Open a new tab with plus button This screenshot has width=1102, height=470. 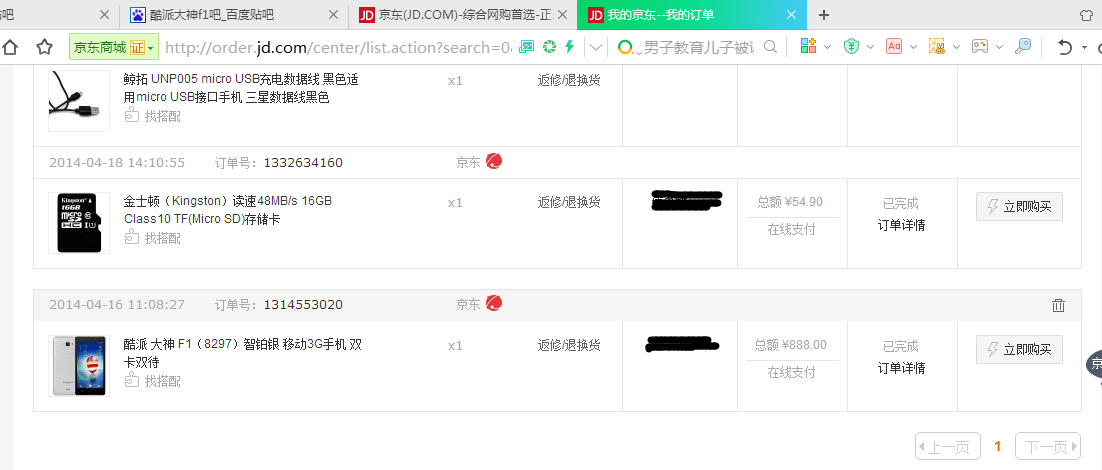[824, 15]
